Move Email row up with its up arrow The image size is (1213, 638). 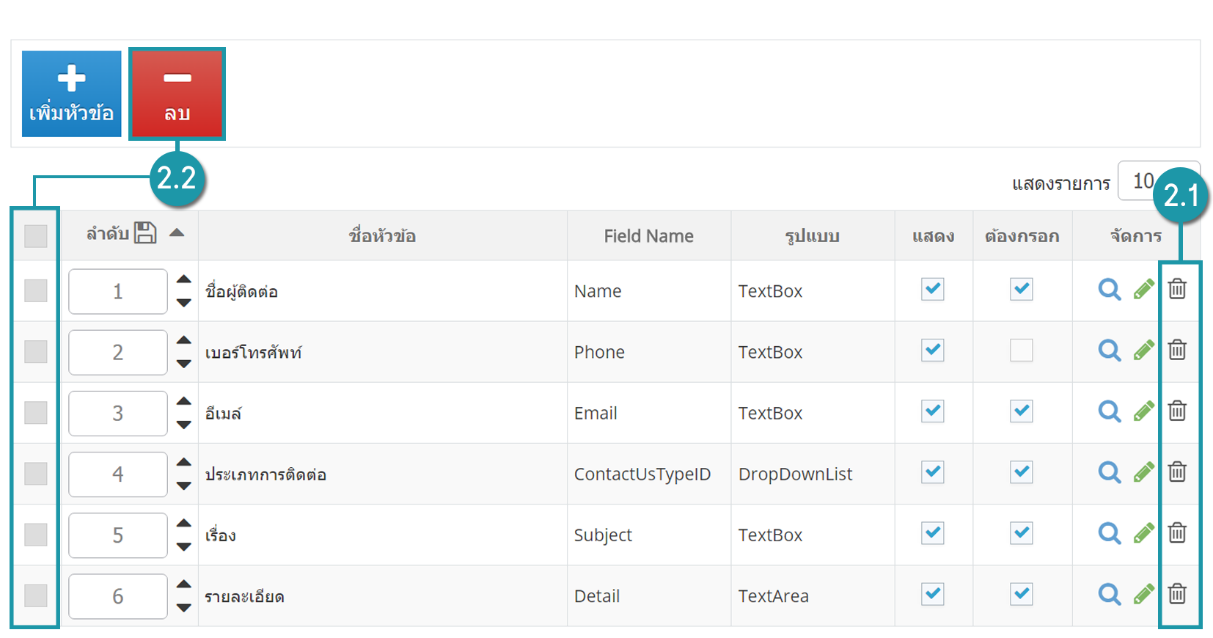pyautogui.click(x=184, y=402)
